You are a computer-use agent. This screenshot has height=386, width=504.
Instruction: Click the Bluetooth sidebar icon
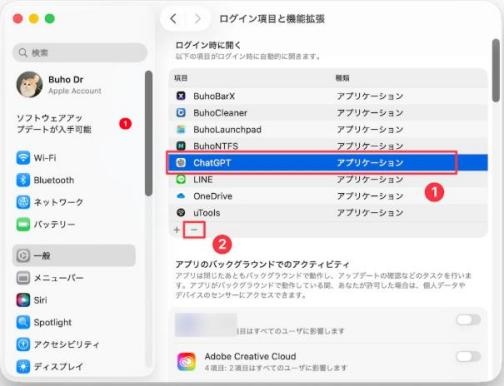coord(23,180)
